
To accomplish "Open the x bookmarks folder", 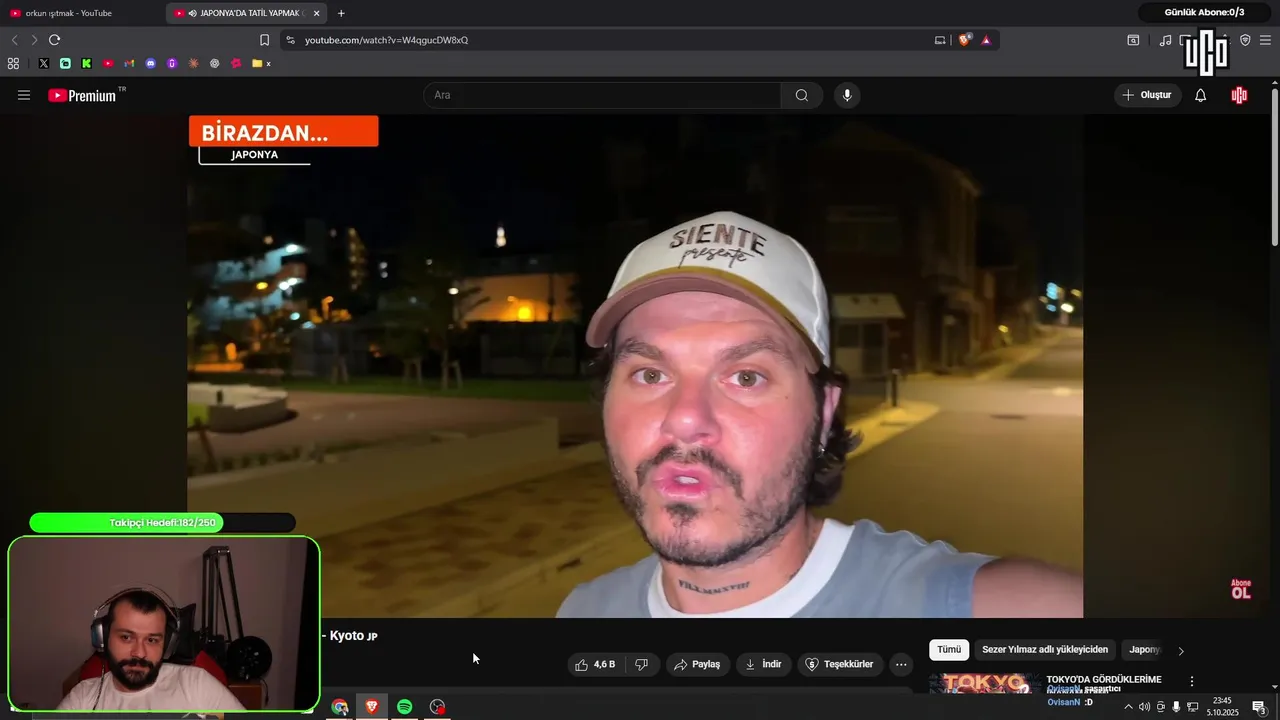I will 262,63.
